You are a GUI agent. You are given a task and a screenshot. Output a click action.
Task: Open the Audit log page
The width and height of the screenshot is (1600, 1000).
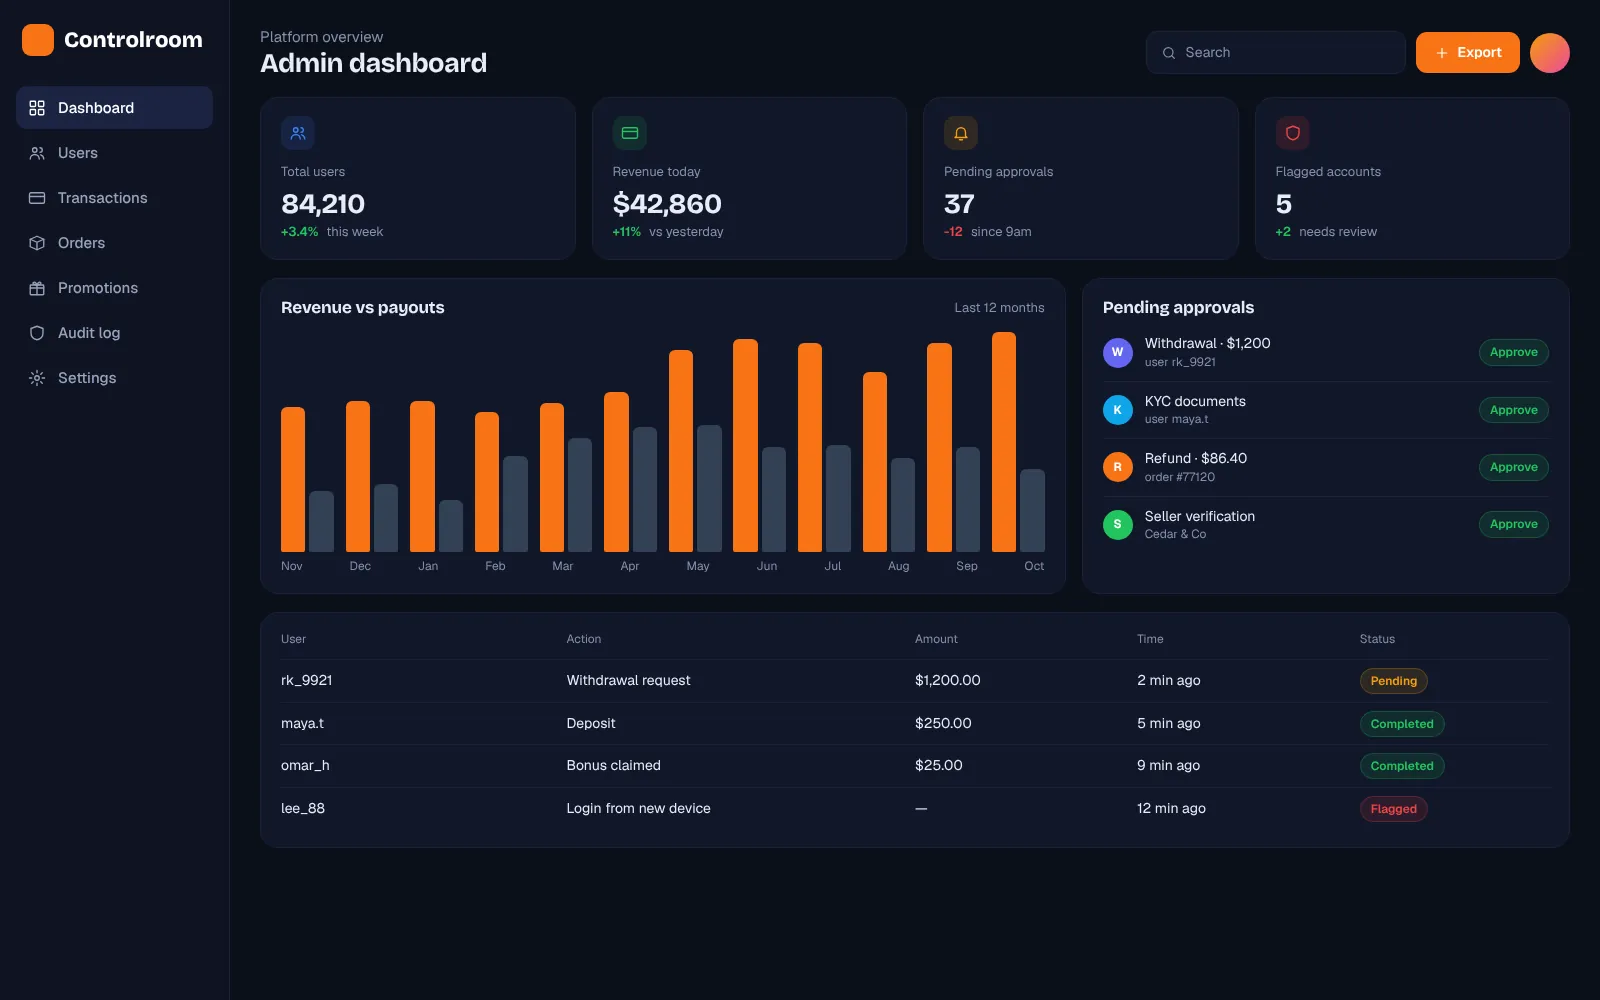tap(114, 333)
